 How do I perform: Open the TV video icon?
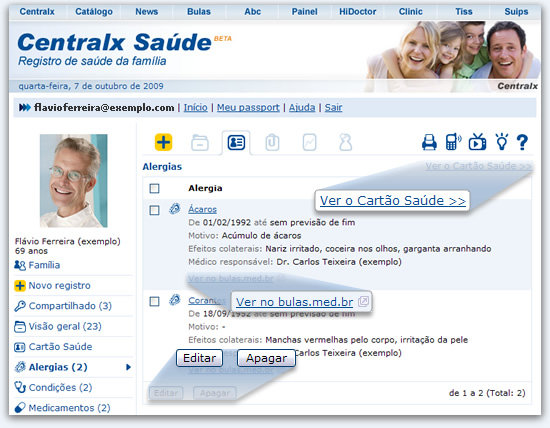click(477, 142)
